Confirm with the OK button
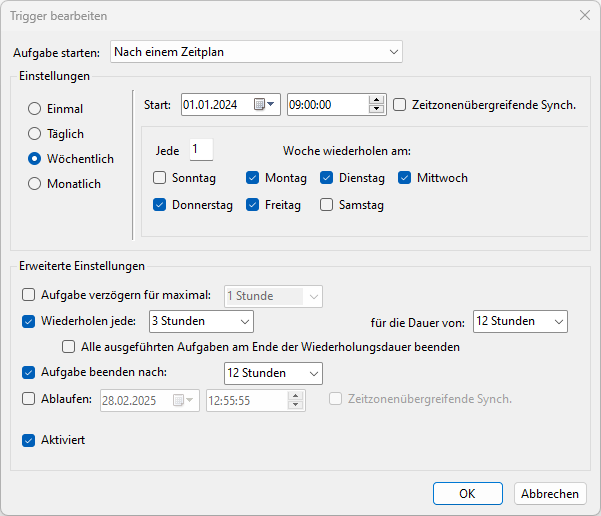 [x=468, y=493]
